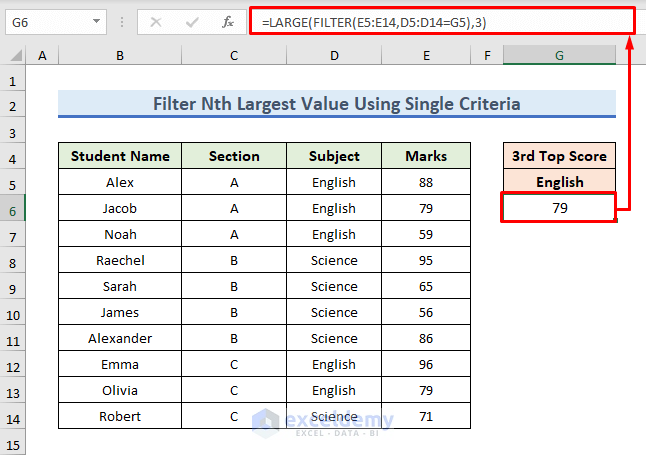Click the Select All corner triangle
This screenshot has height=455, width=646.
[13, 57]
